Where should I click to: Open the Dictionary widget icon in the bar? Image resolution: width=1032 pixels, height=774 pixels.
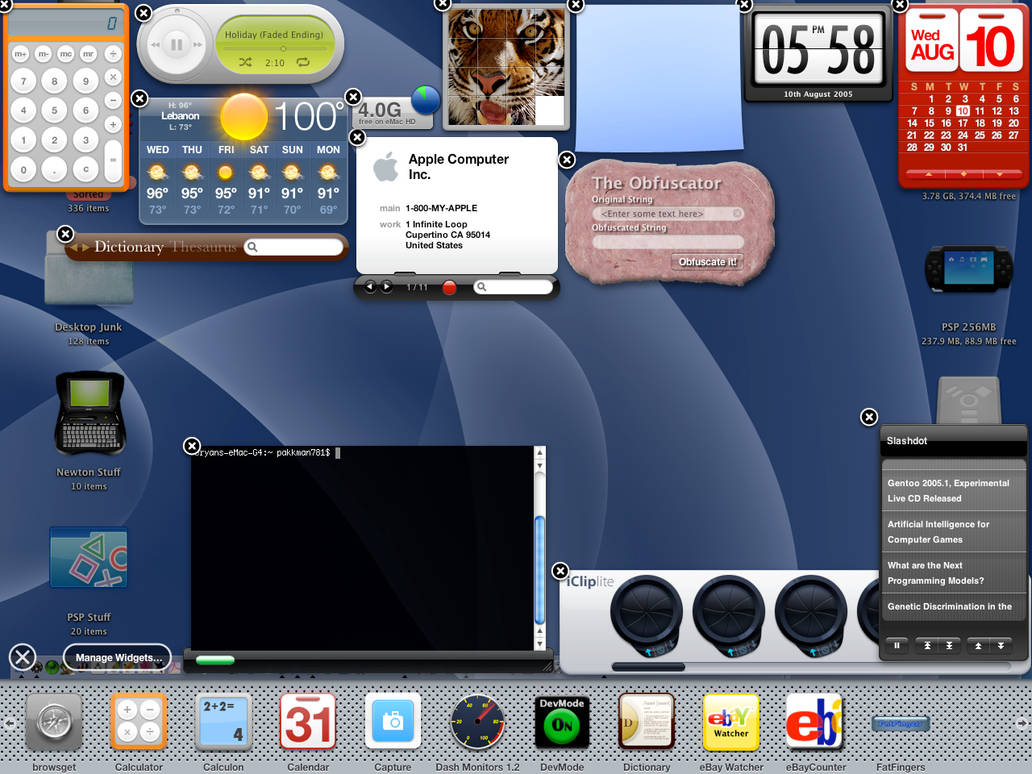click(647, 722)
